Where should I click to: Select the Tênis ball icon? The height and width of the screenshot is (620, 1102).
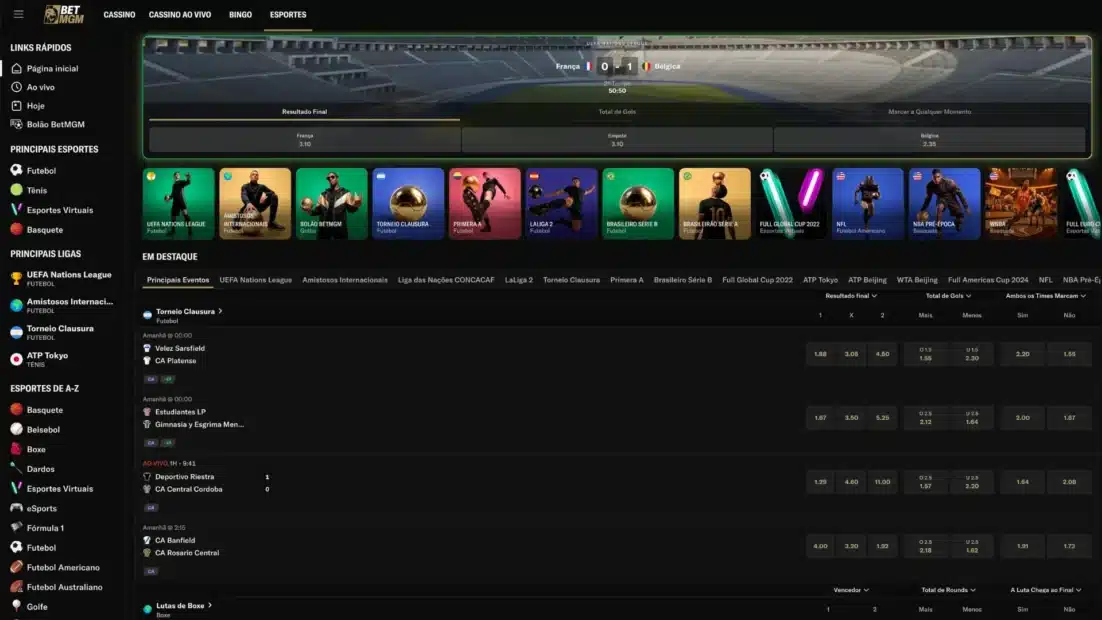tap(16, 190)
